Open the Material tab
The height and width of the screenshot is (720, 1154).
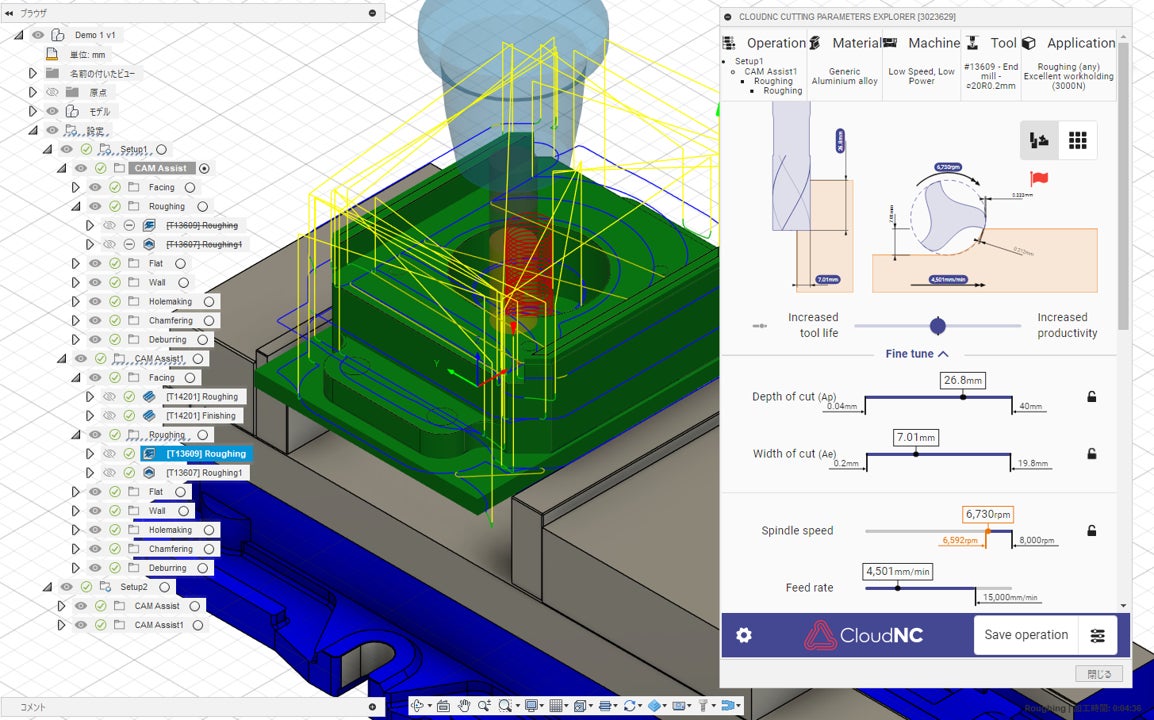(845, 44)
